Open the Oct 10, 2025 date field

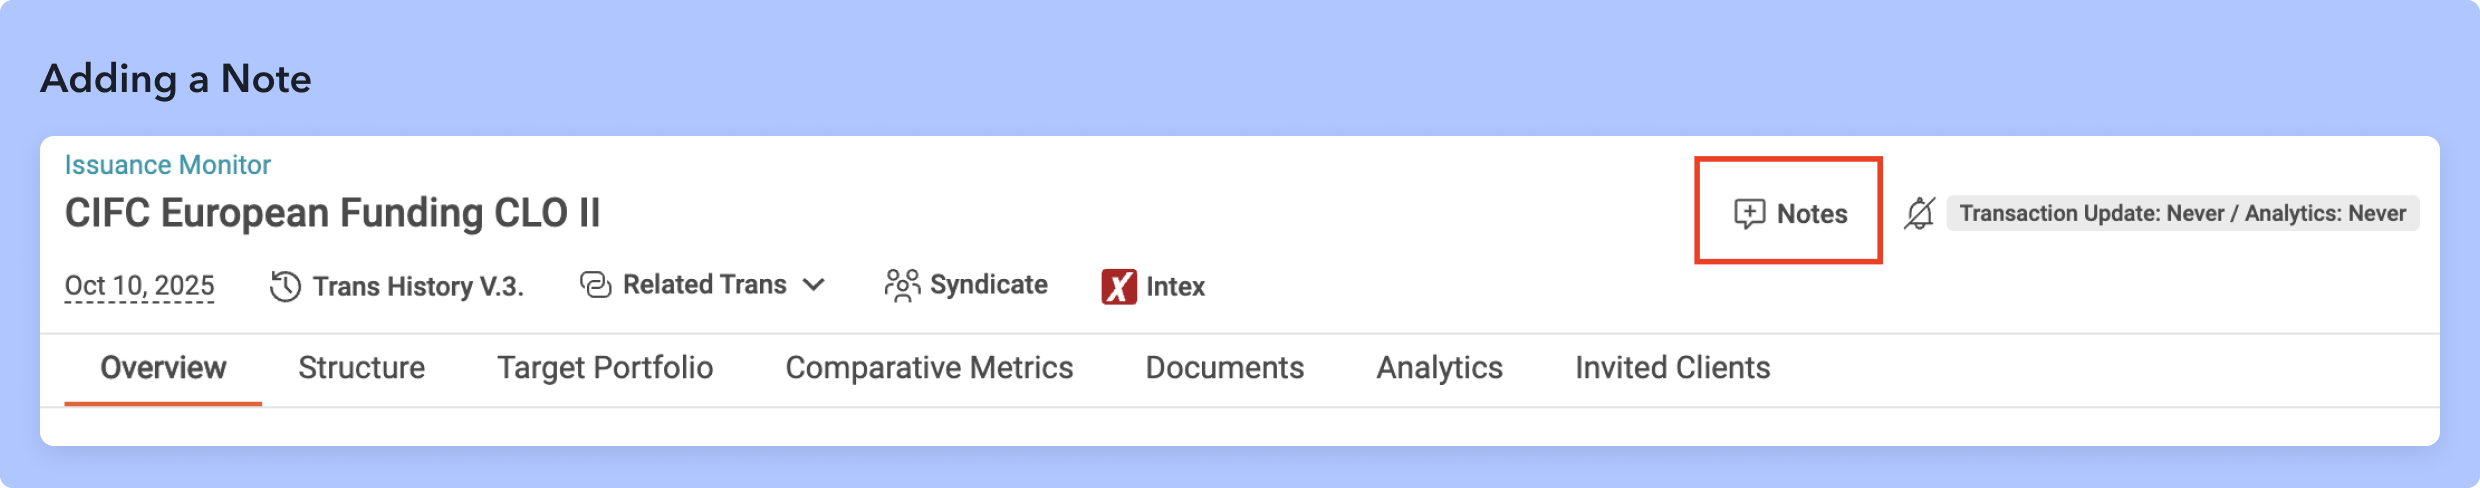(x=139, y=286)
